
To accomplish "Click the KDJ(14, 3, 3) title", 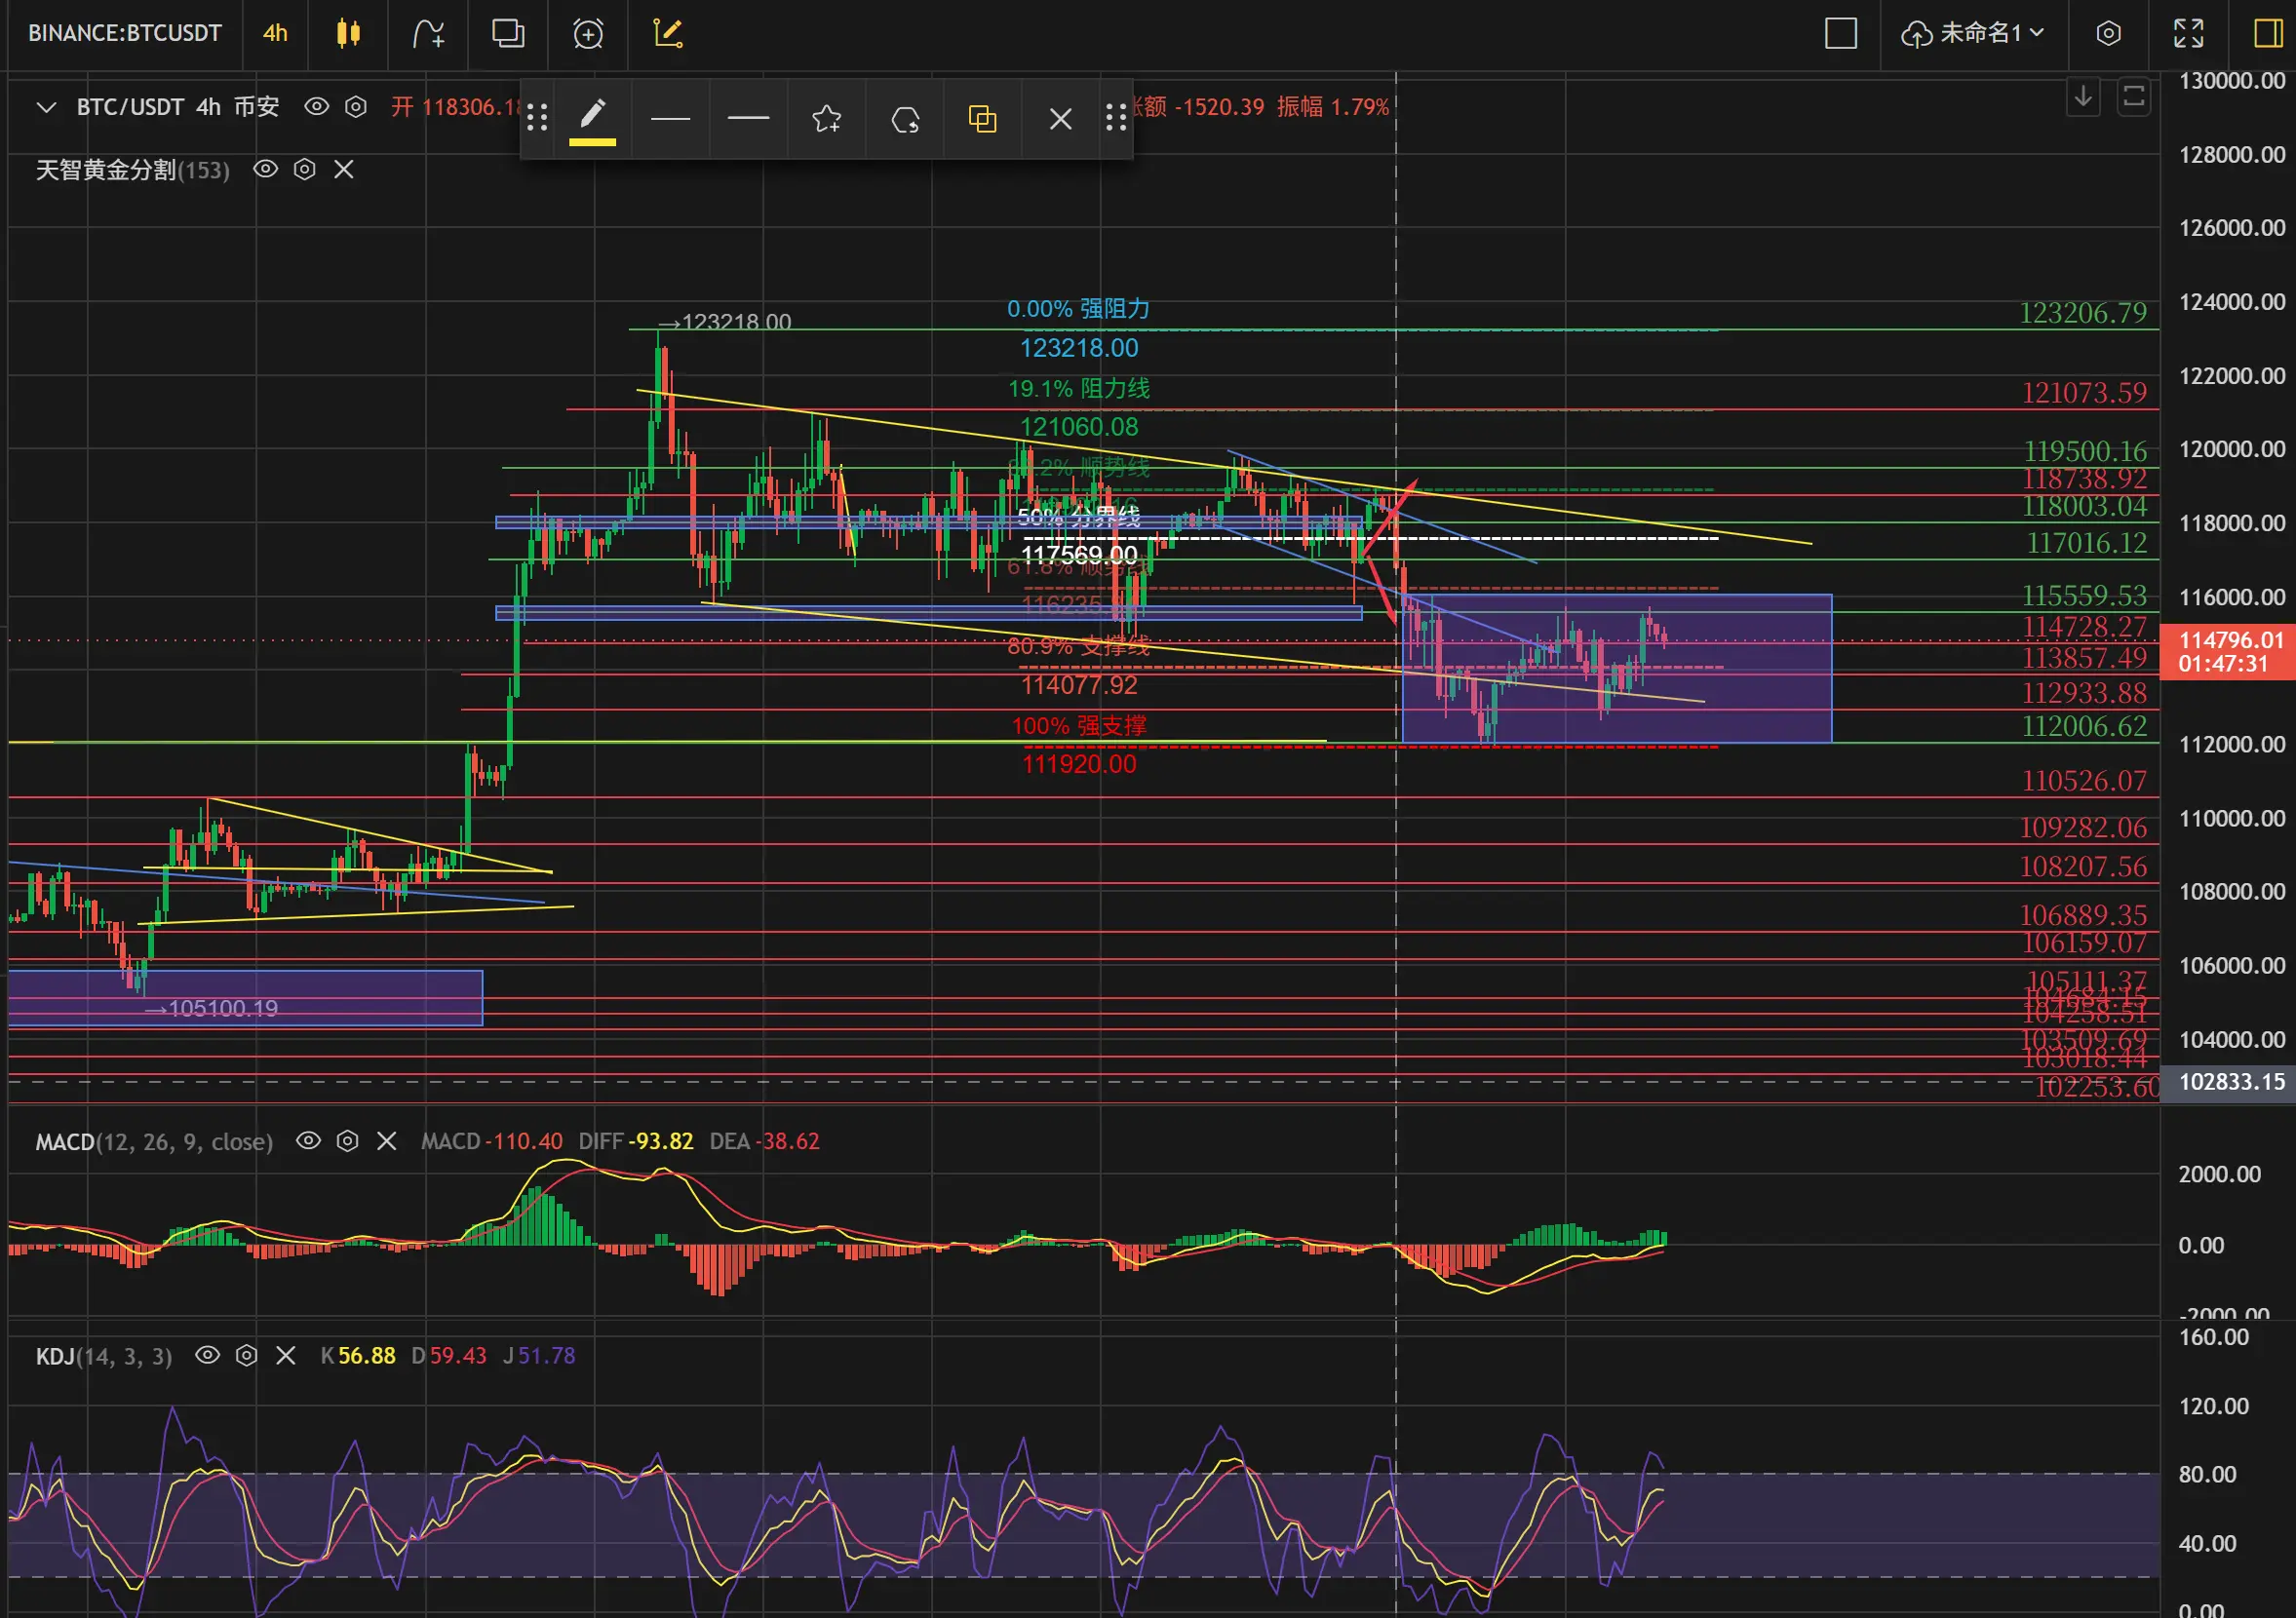I will (x=104, y=1356).
